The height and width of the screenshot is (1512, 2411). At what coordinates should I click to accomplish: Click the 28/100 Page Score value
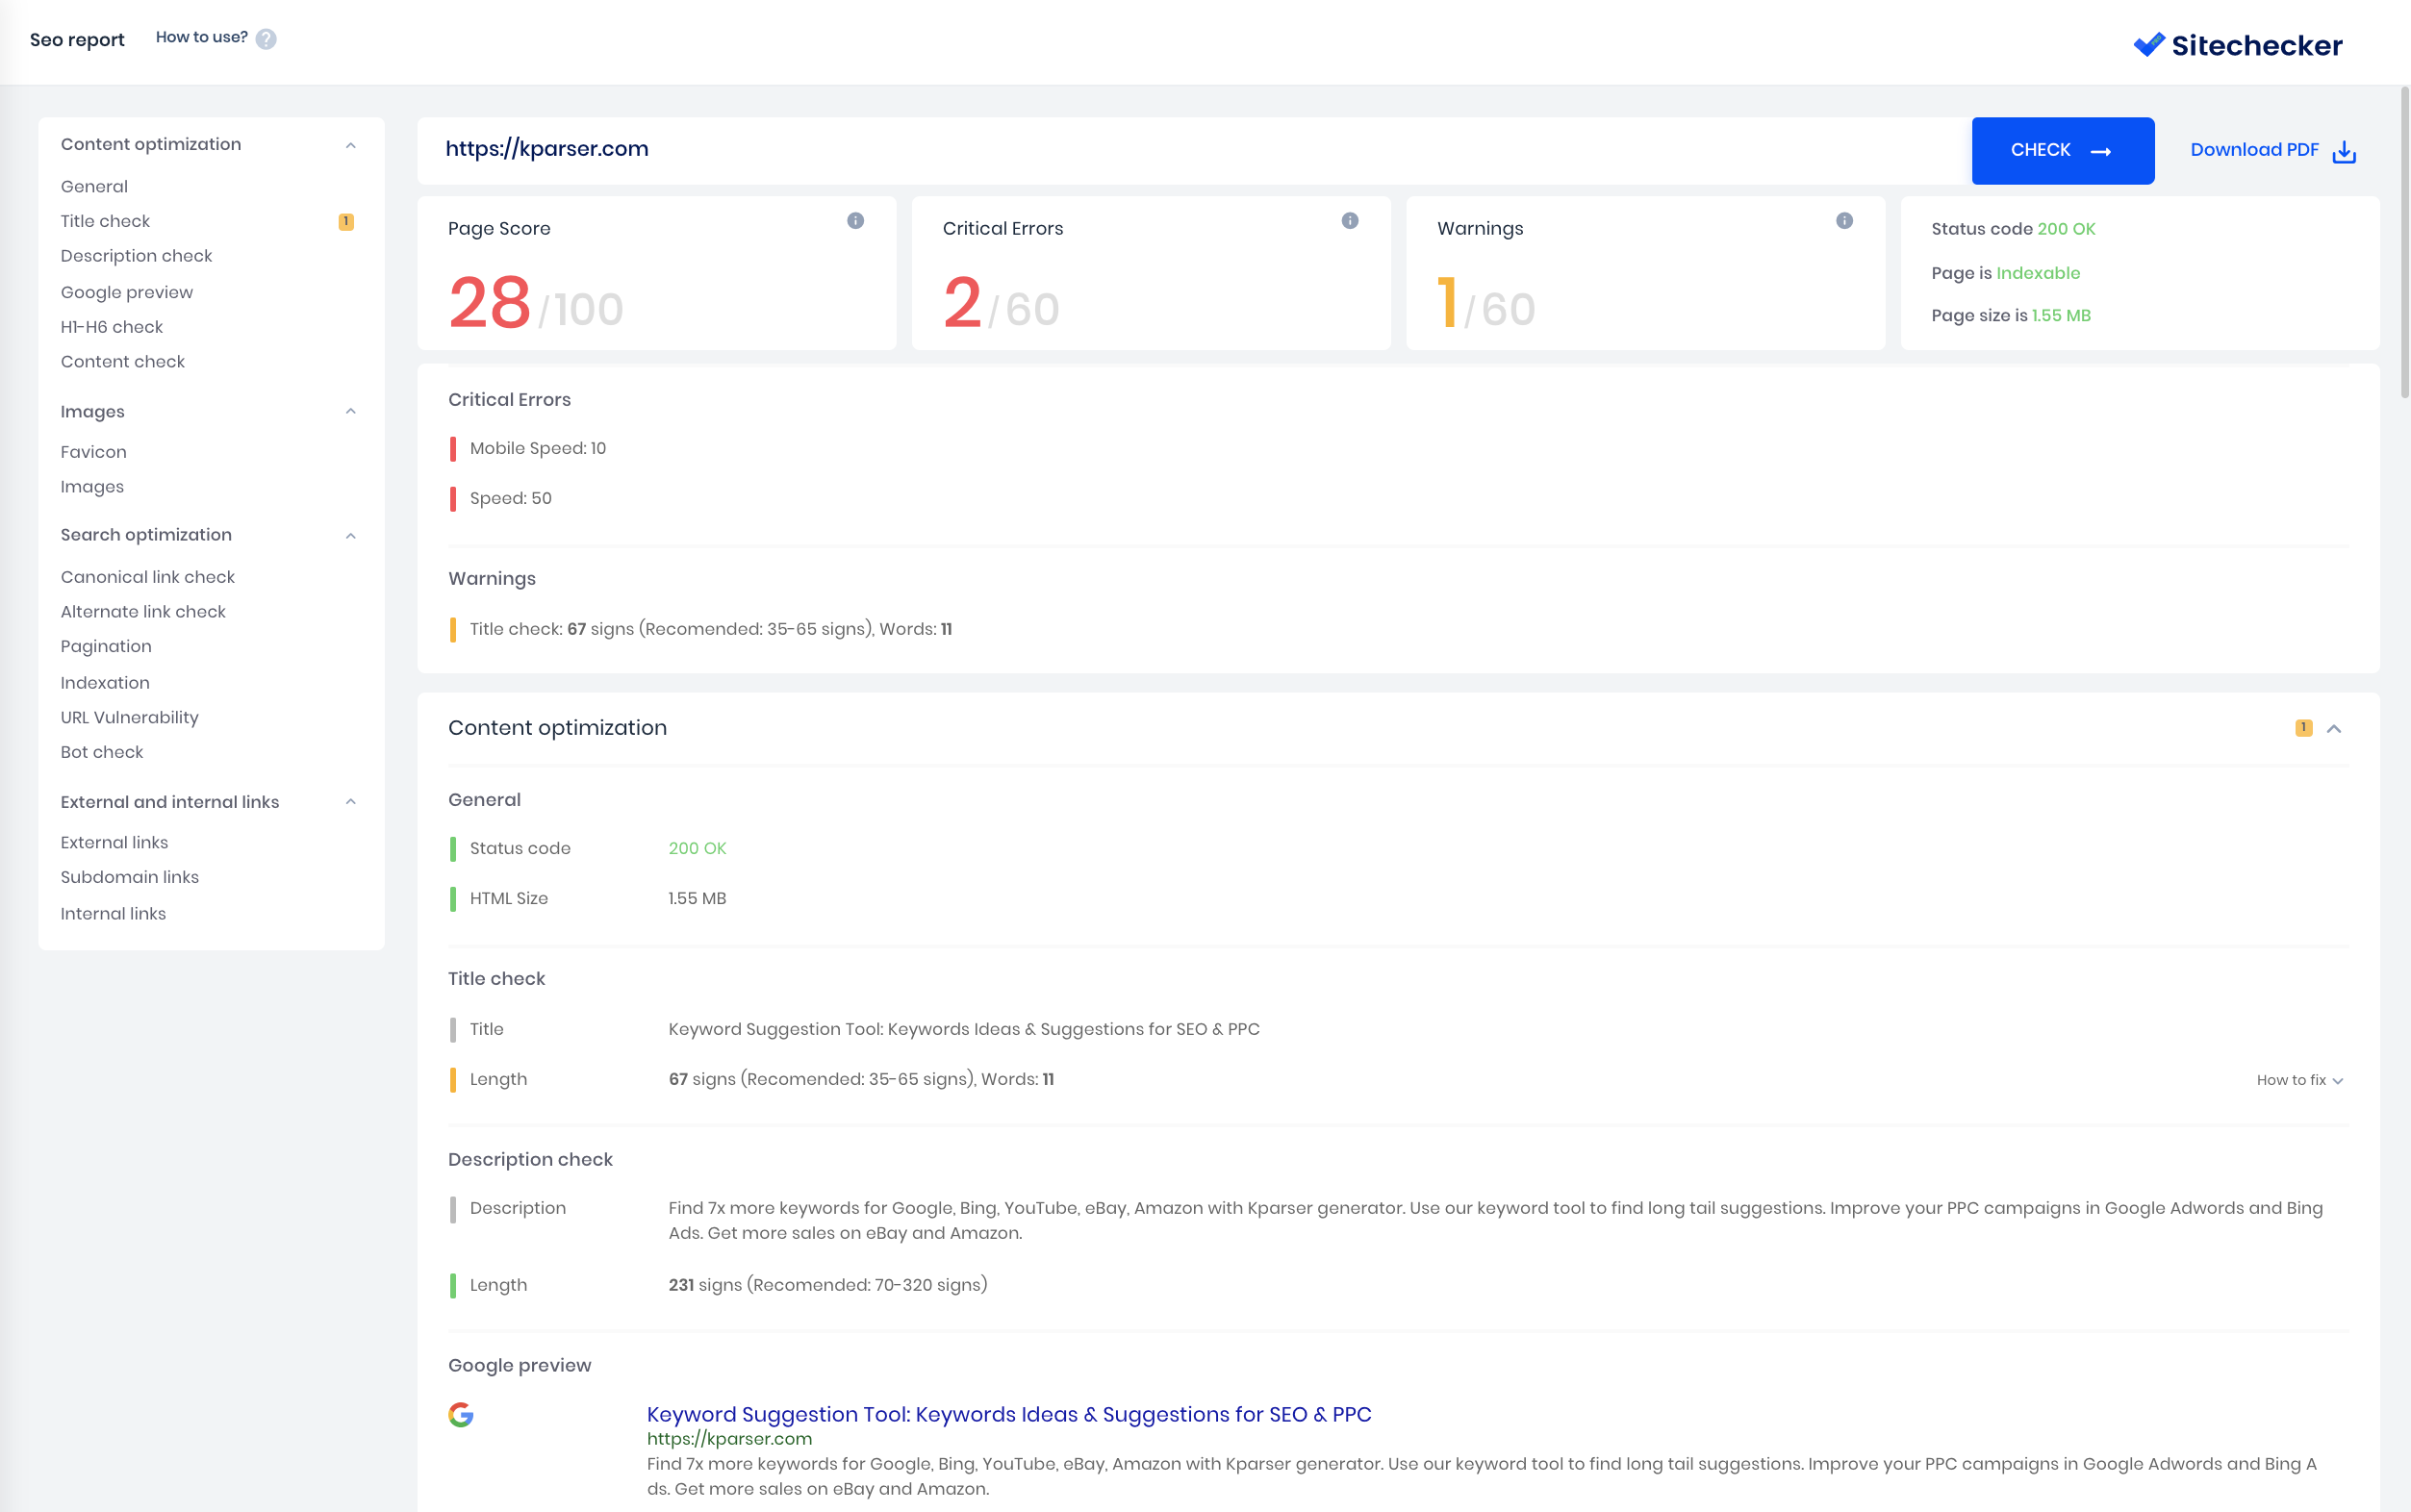[x=536, y=304]
